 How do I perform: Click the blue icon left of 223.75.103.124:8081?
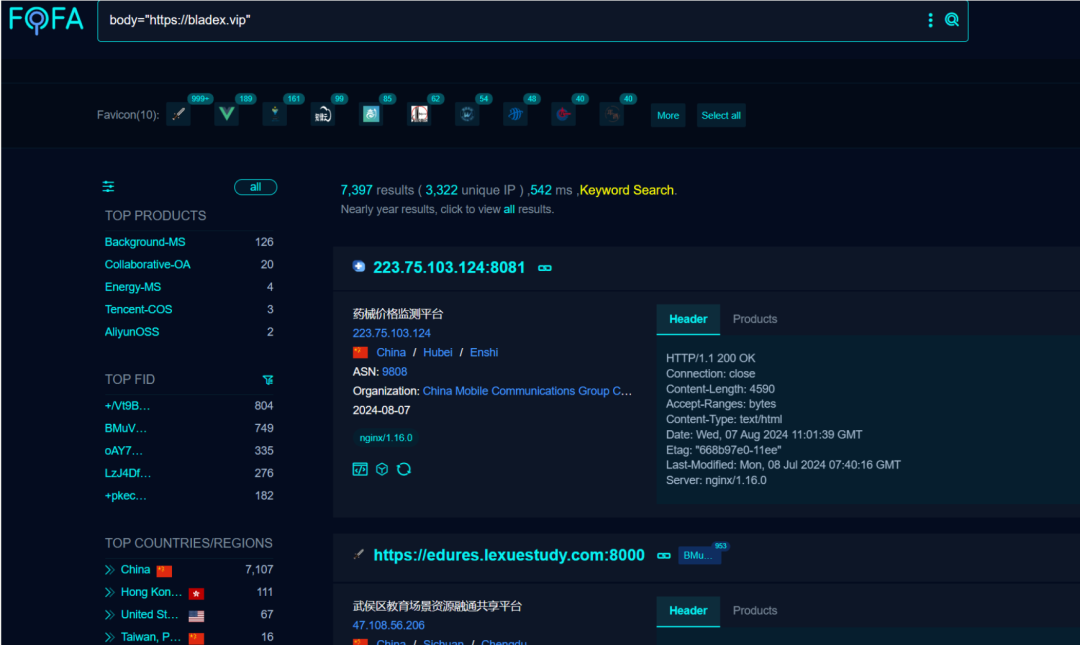tap(359, 267)
